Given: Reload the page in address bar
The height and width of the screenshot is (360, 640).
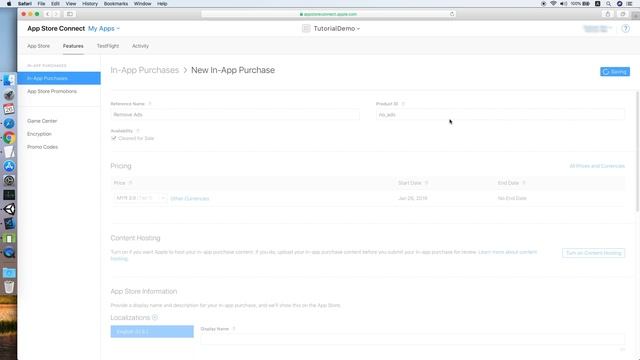Looking at the screenshot, I should coord(452,14).
